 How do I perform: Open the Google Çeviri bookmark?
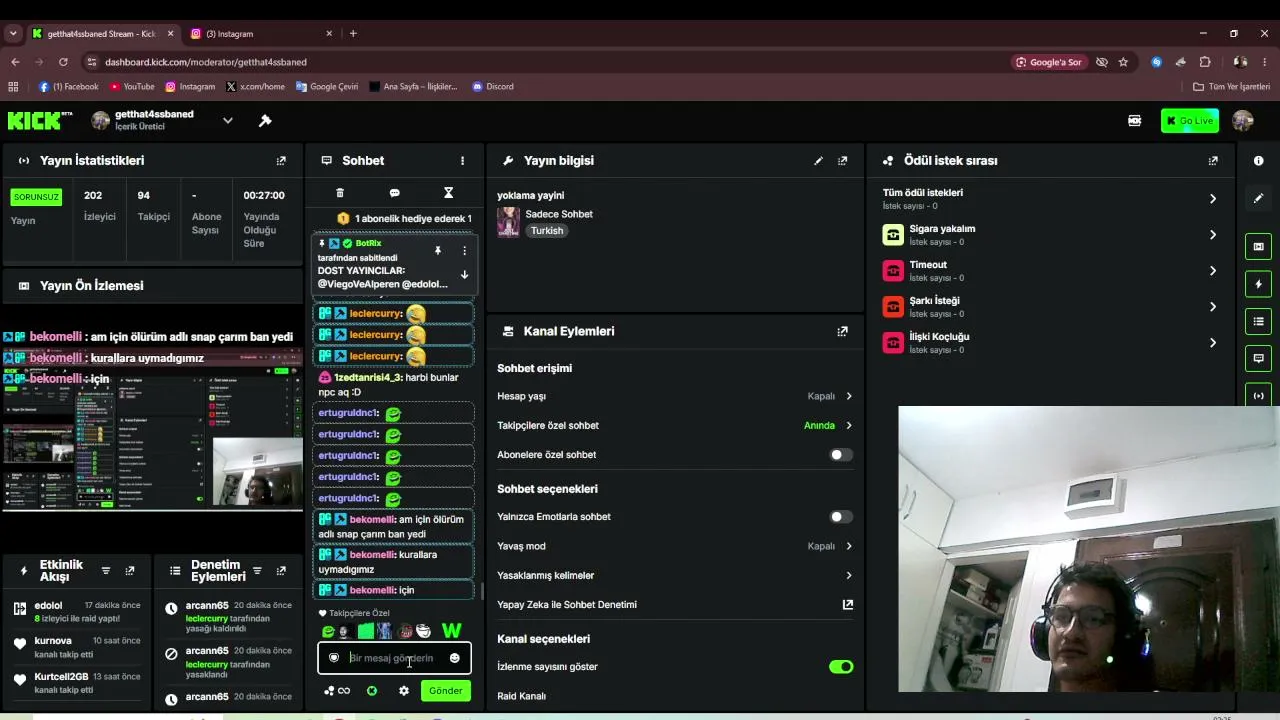coord(326,87)
